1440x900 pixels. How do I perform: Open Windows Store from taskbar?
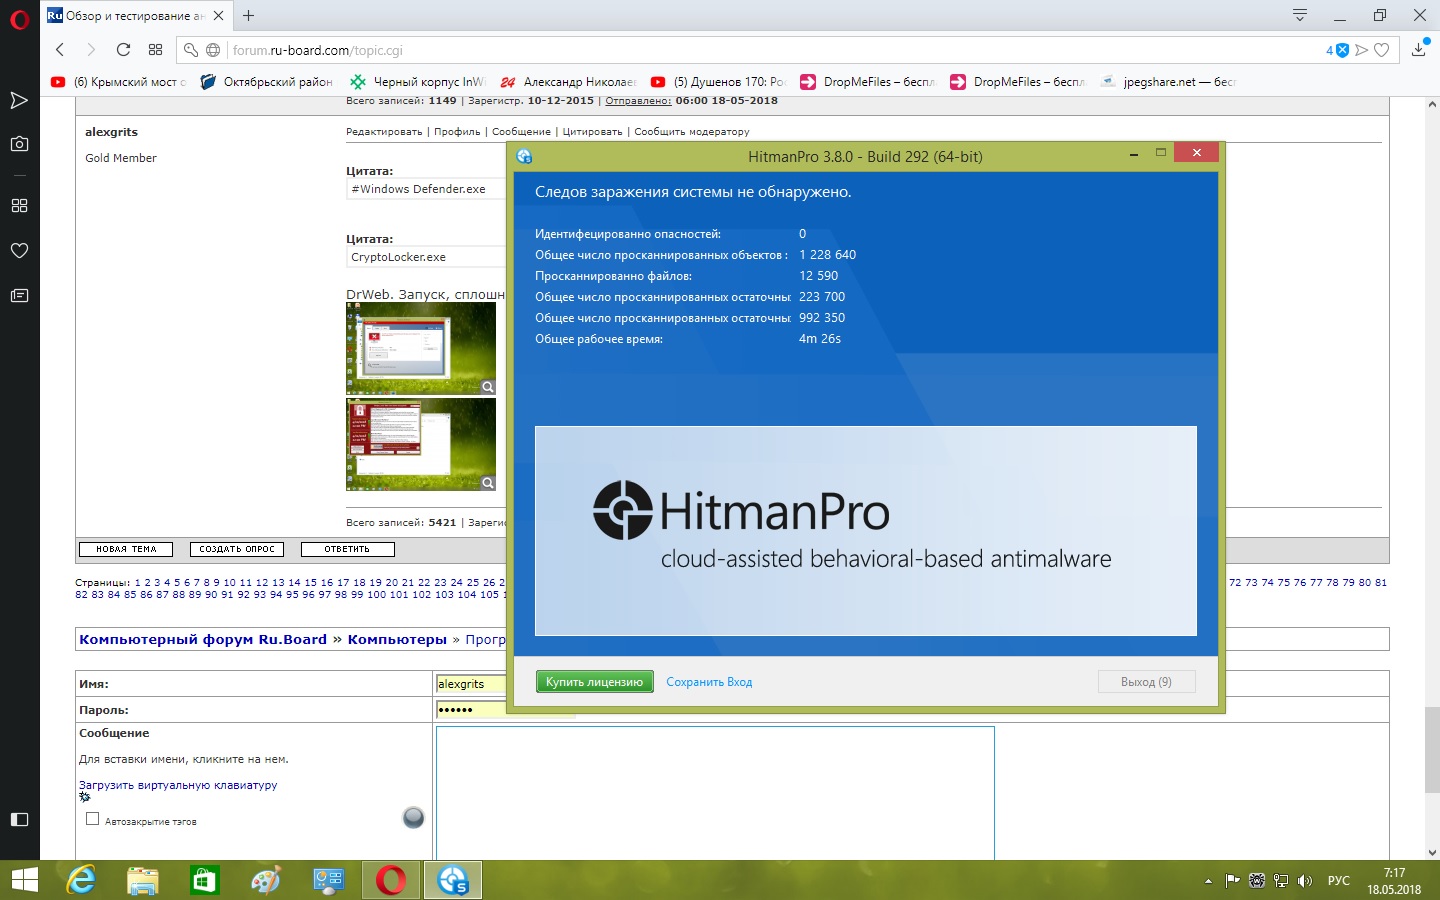pos(205,880)
